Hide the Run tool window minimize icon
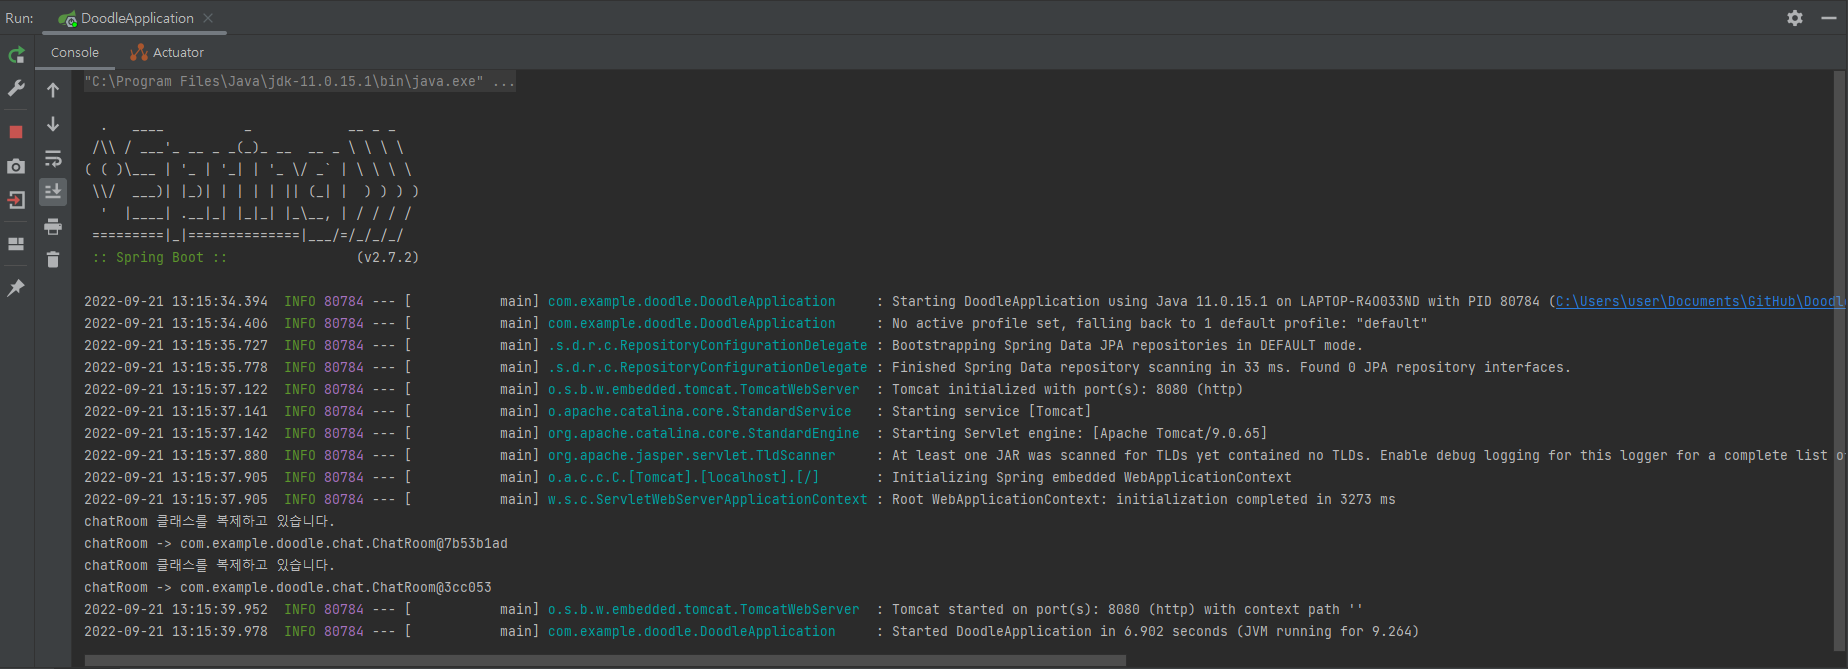 1829,18
